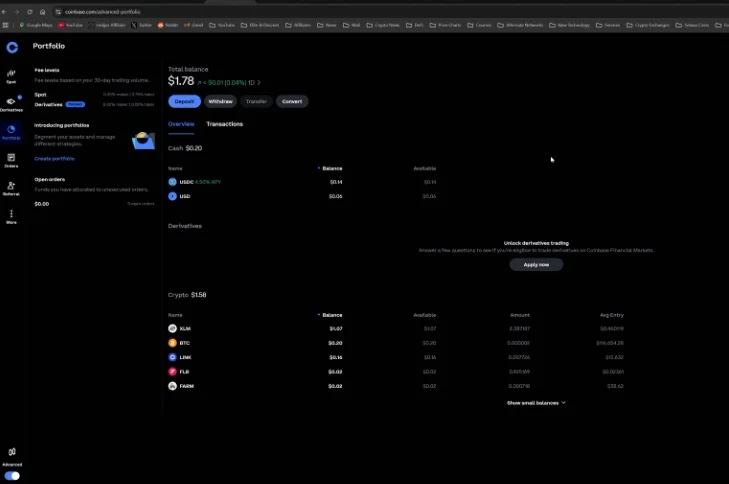Screen dimensions: 729x484
Task: Click the XLM coin icon
Action: point(172,328)
